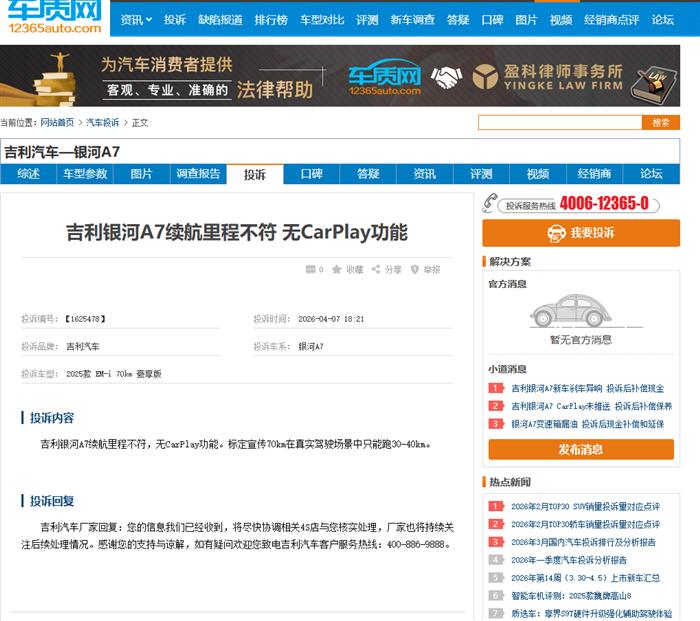Go to 网站首页 breadcrumb link

[x=57, y=123]
